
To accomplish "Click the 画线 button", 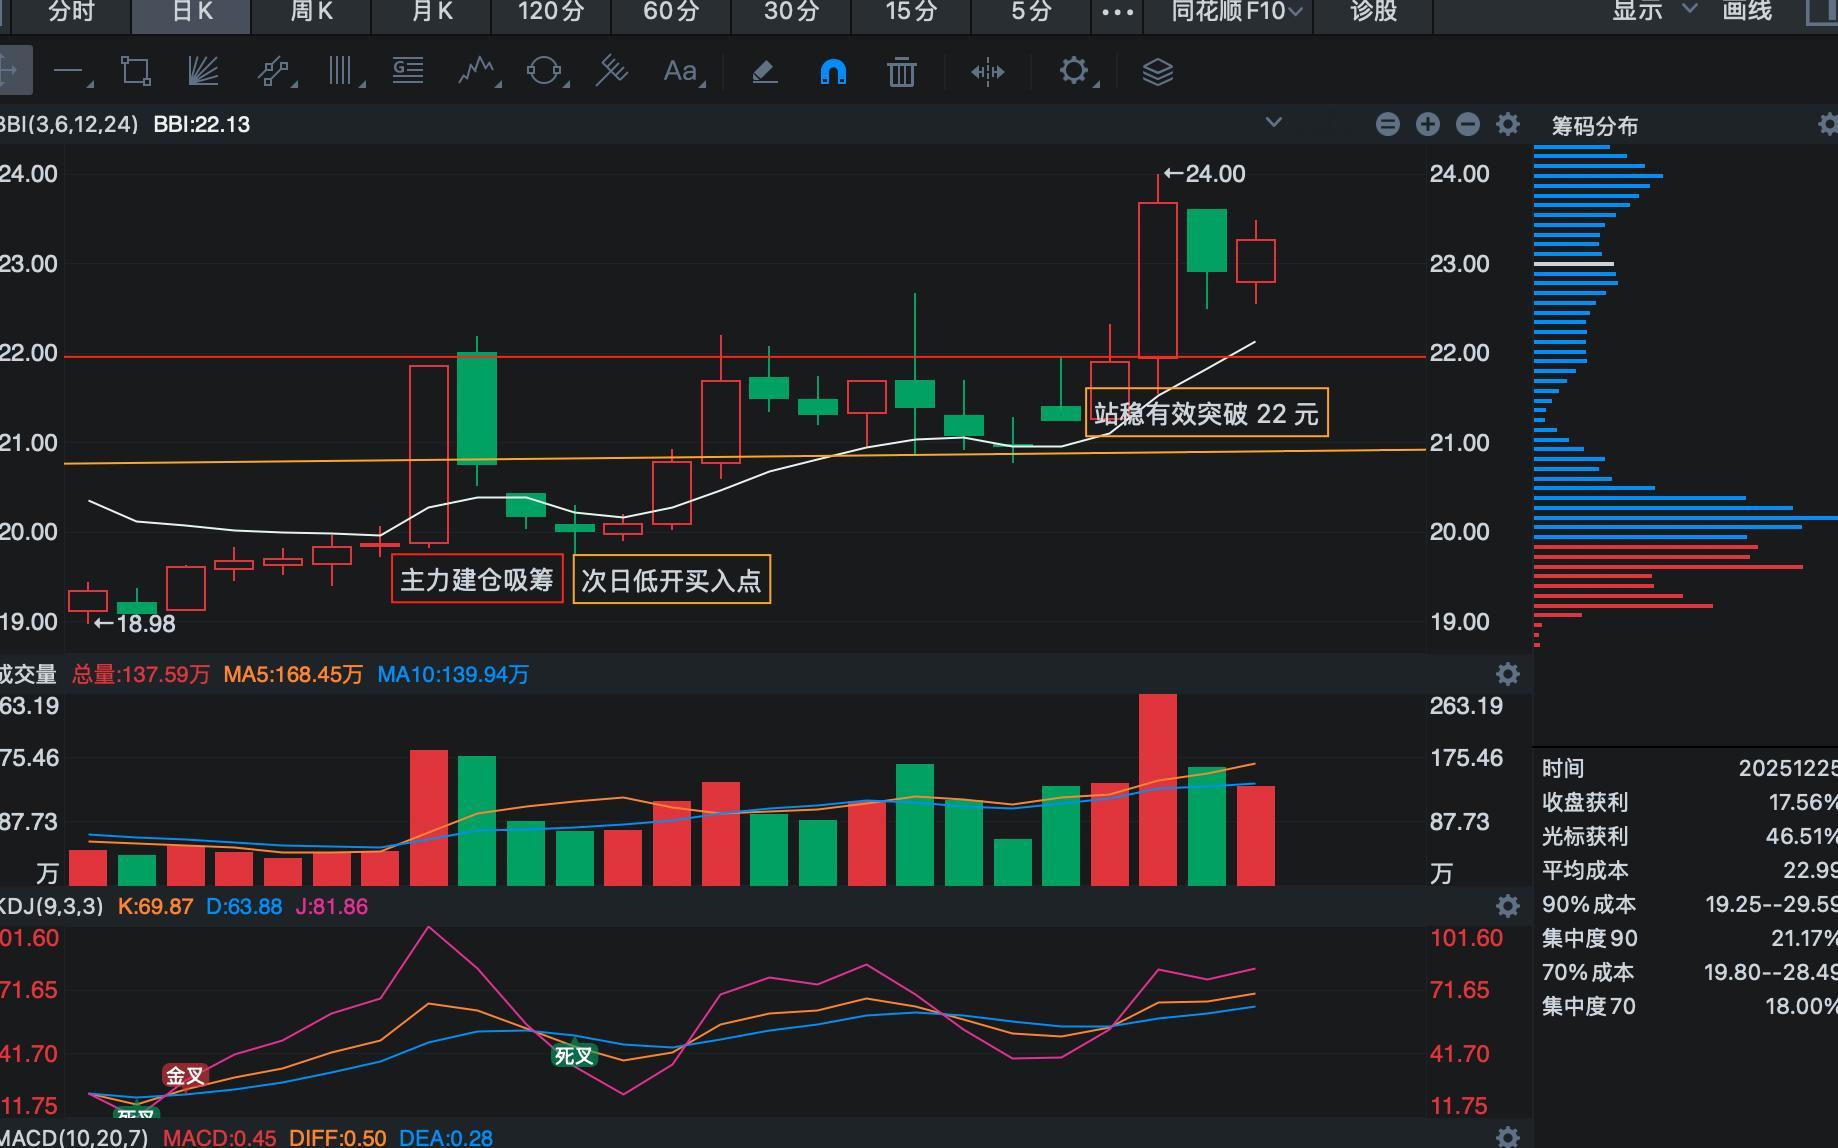I will coord(1747,12).
